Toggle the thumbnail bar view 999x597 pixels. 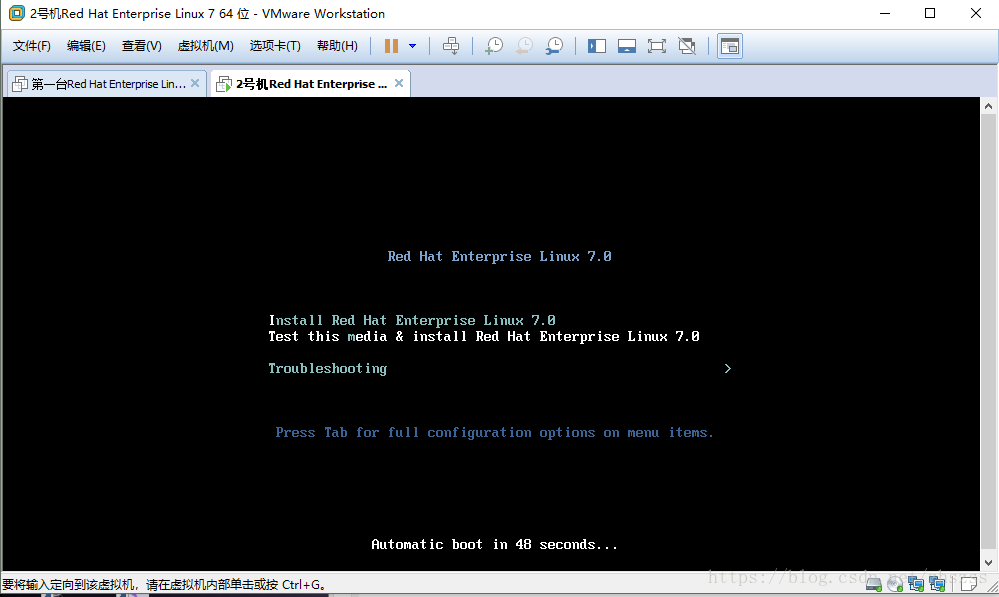[x=627, y=46]
